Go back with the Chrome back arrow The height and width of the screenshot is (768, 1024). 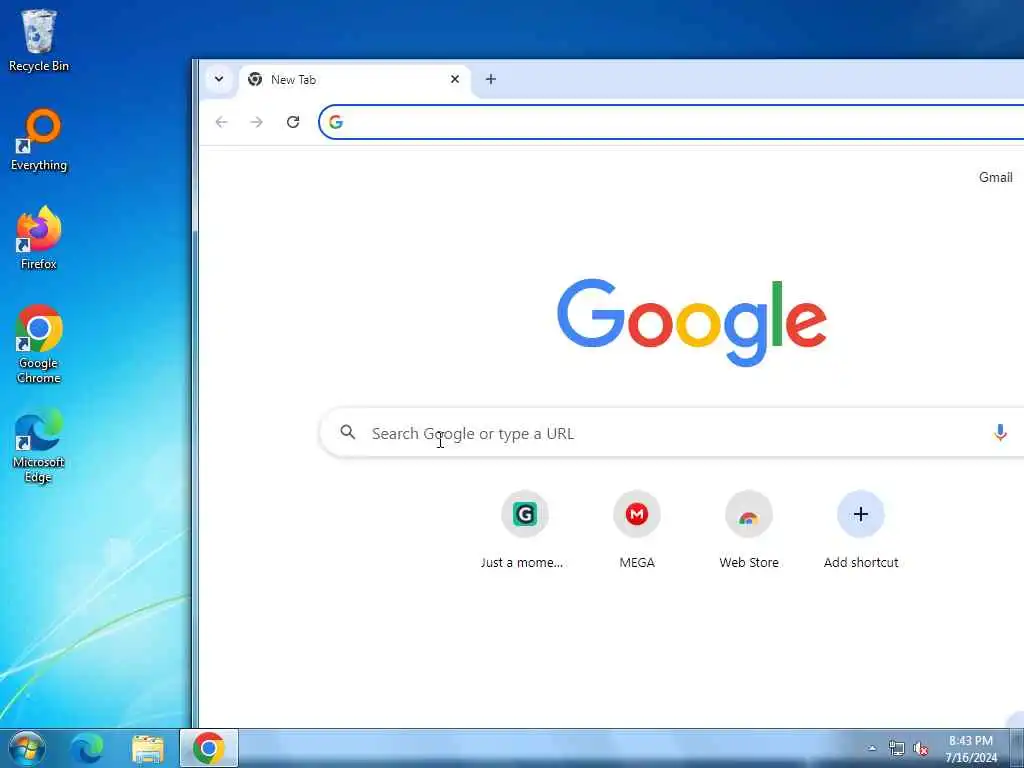tap(221, 121)
